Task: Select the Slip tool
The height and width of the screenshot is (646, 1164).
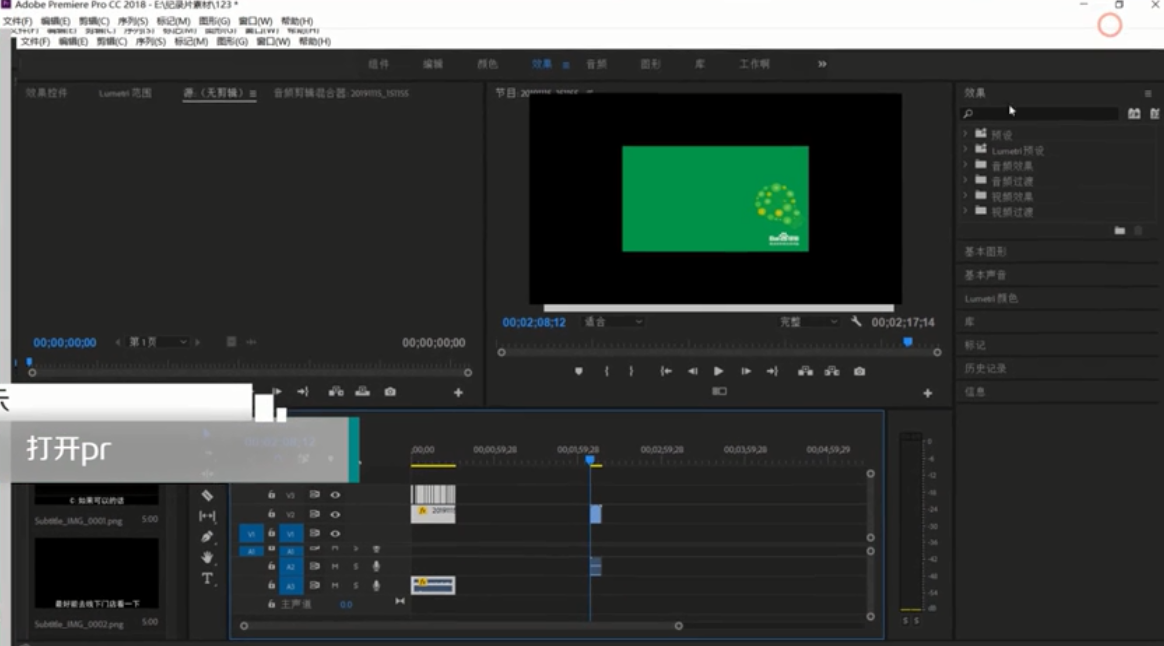Action: click(207, 515)
